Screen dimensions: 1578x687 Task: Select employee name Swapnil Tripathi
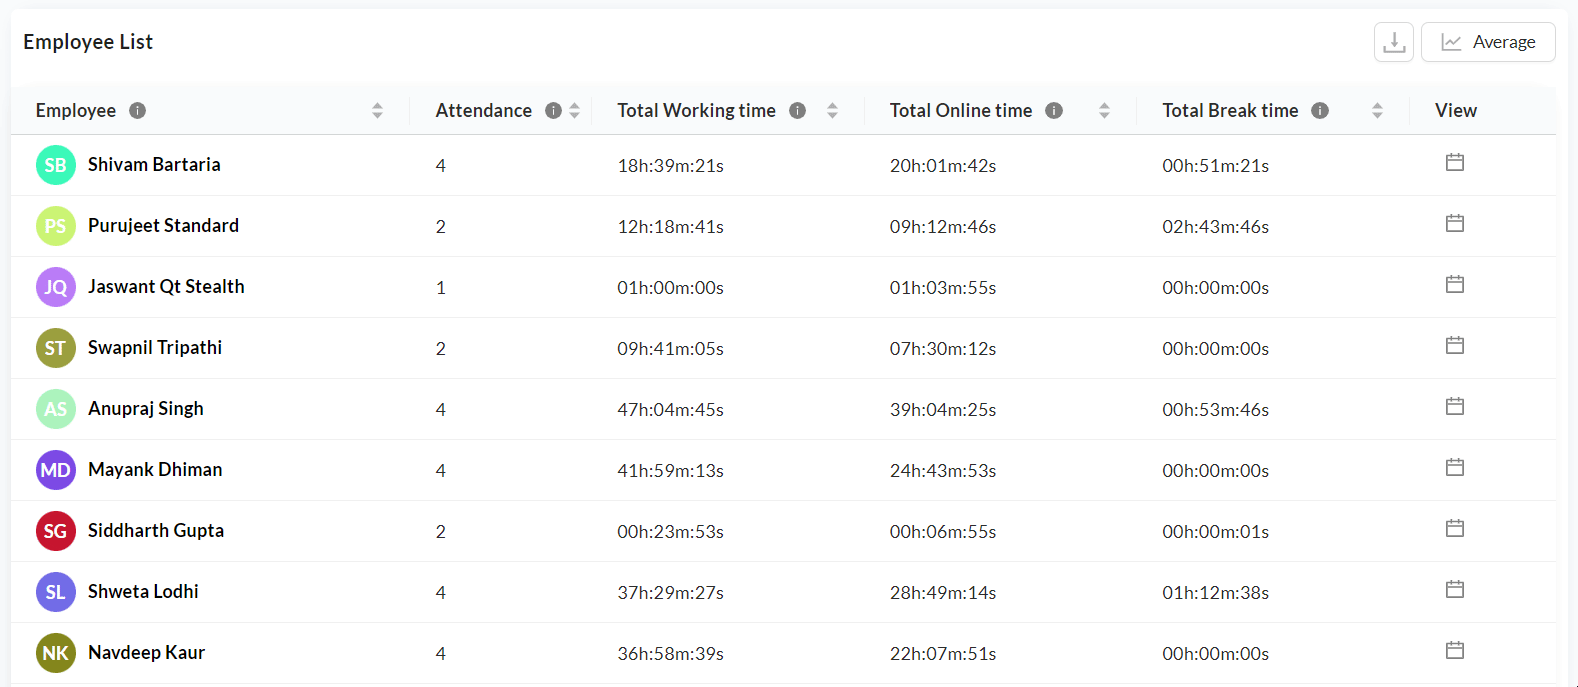tap(155, 348)
